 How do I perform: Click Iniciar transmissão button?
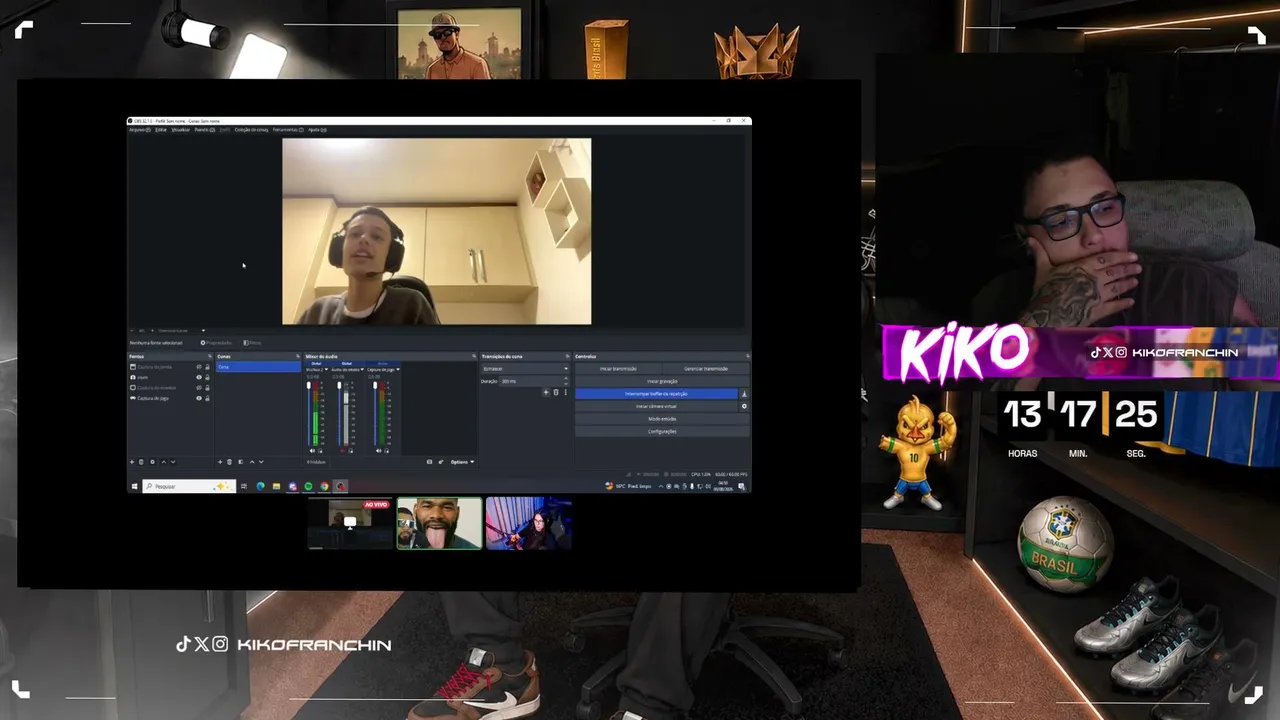click(618, 369)
